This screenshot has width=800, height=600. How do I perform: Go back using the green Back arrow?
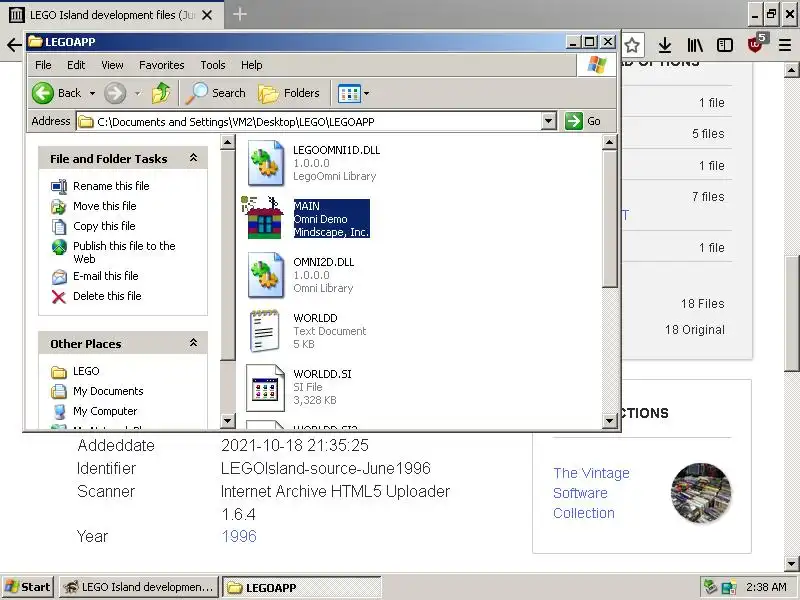point(43,93)
